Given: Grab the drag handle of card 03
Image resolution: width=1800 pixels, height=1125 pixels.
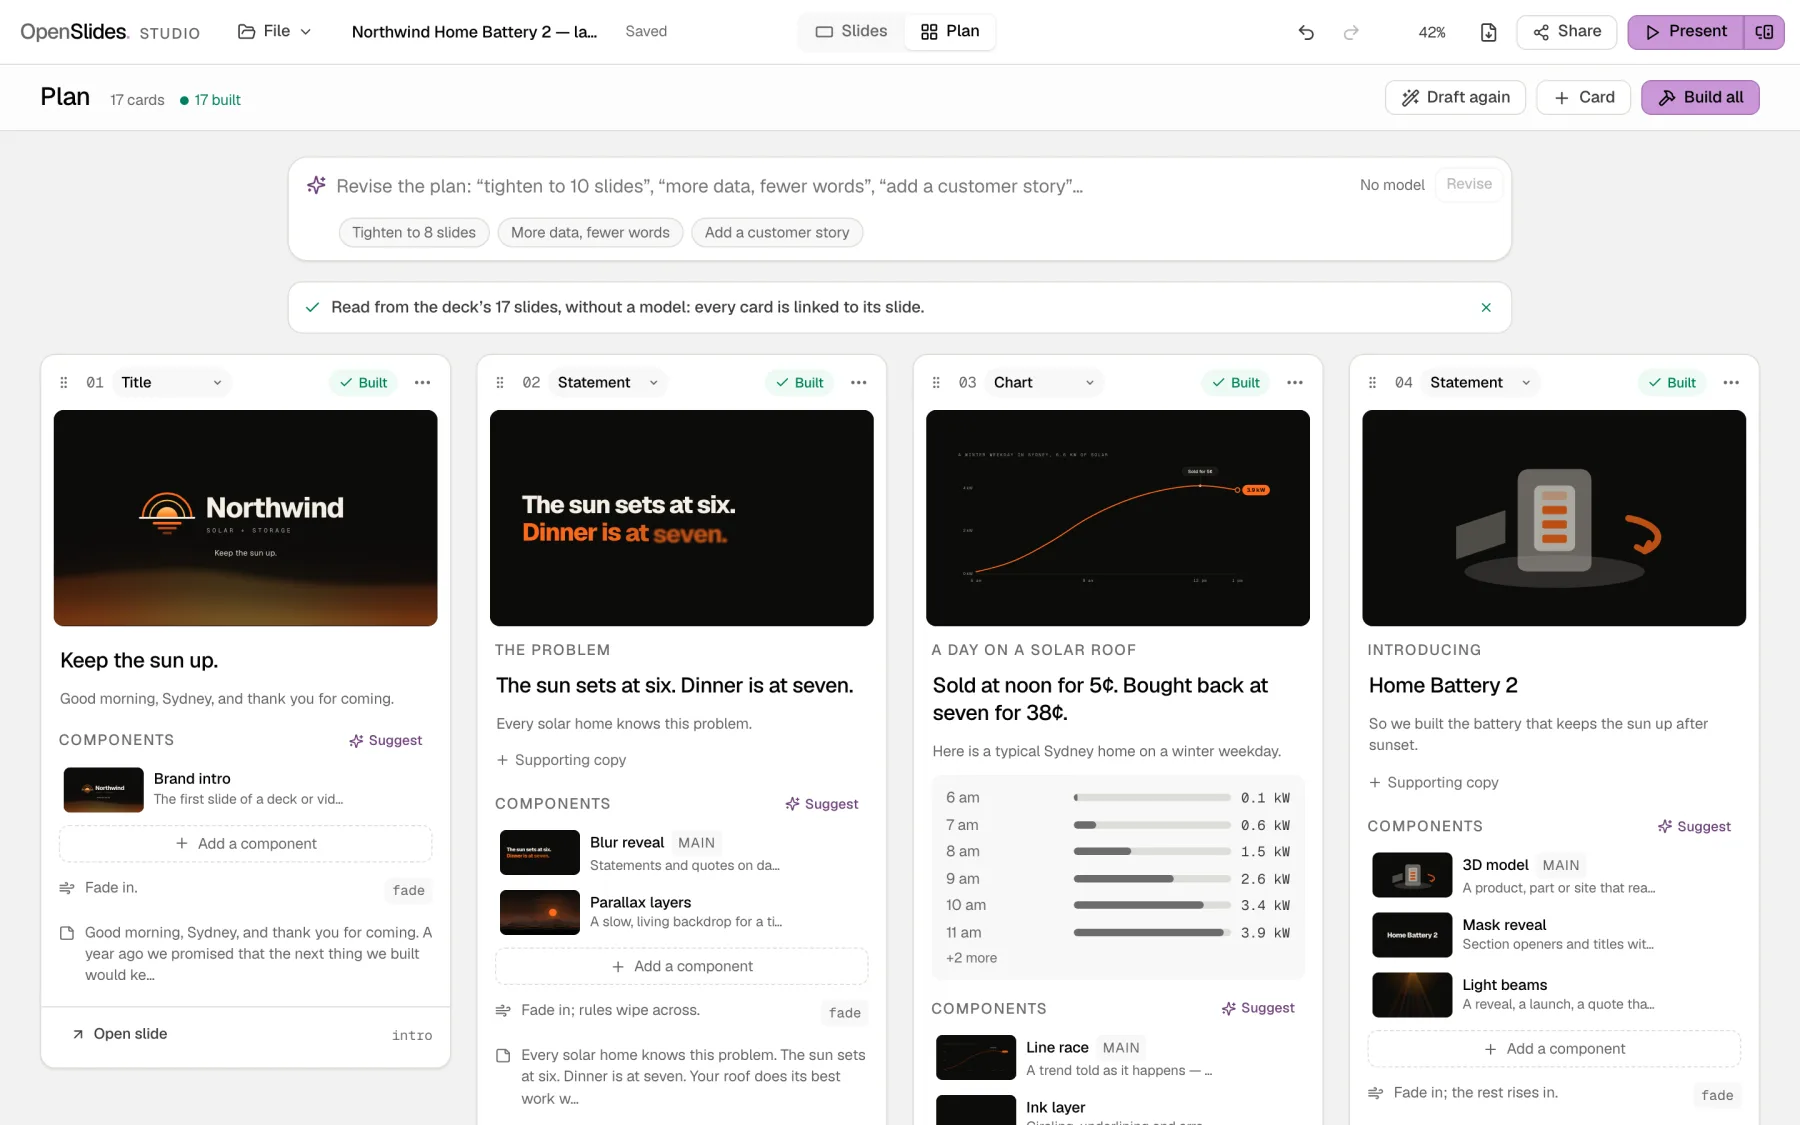Looking at the screenshot, I should (x=936, y=382).
